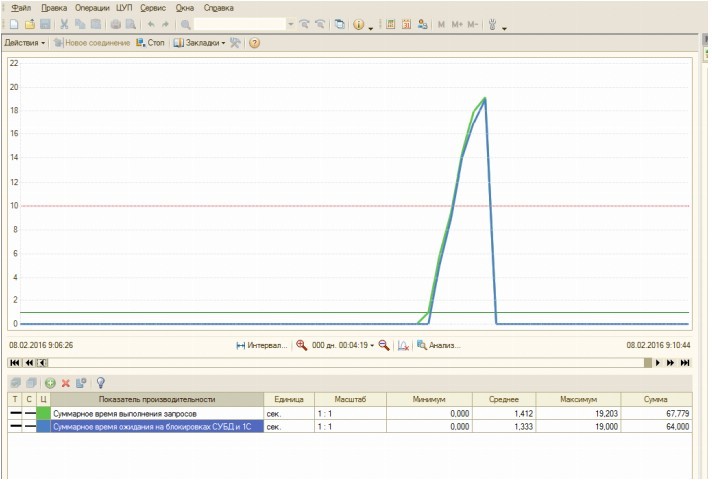Open the calculator icon
Image resolution: width=712 pixels, height=484 pixels.
pos(391,25)
